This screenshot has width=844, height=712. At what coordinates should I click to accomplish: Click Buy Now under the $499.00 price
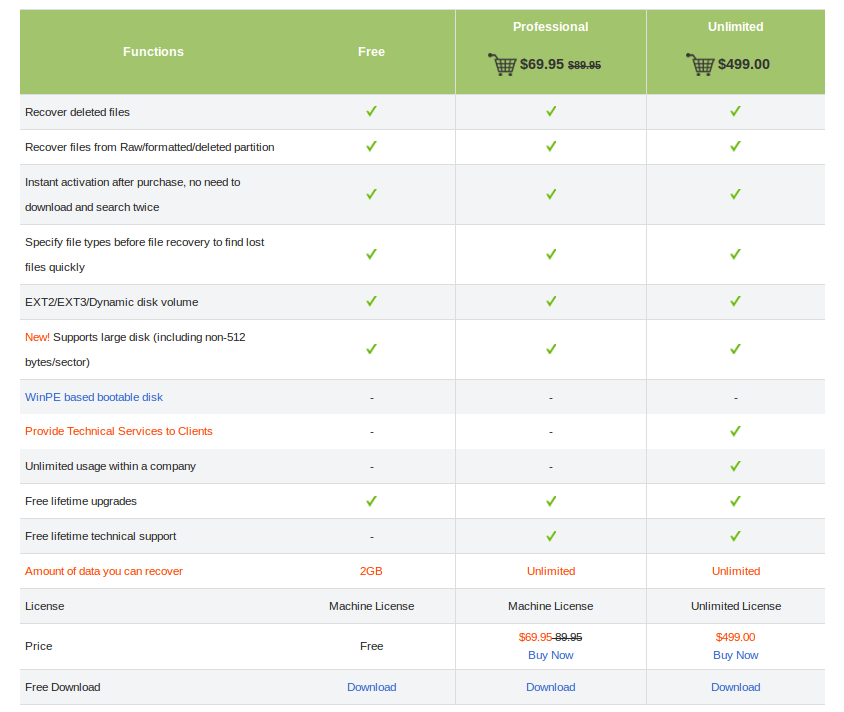click(735, 655)
